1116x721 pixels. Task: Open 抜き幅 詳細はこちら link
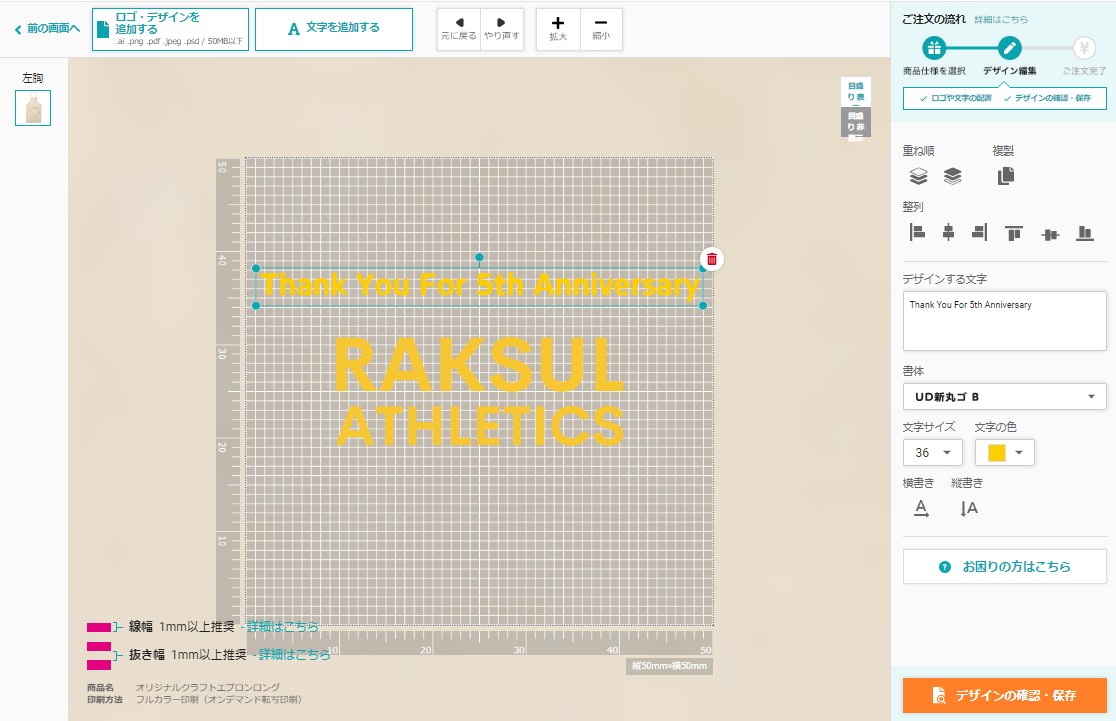coord(295,655)
